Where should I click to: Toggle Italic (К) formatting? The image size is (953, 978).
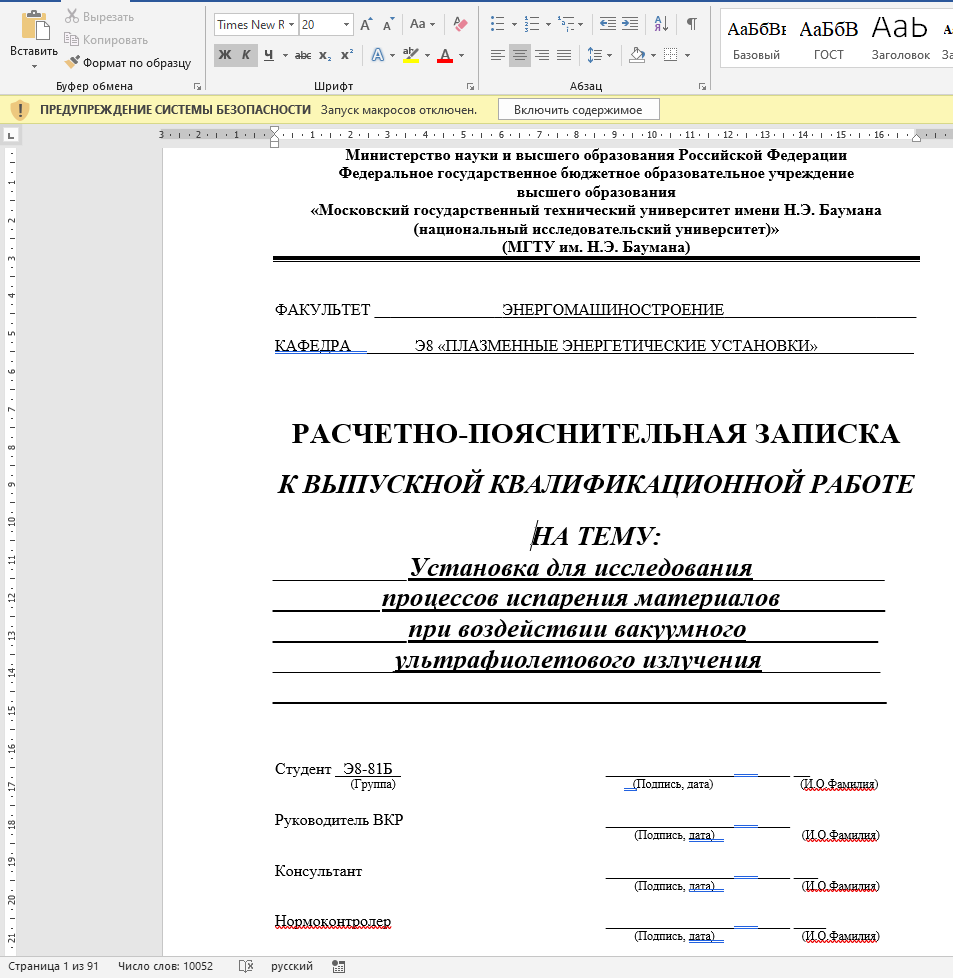point(246,55)
